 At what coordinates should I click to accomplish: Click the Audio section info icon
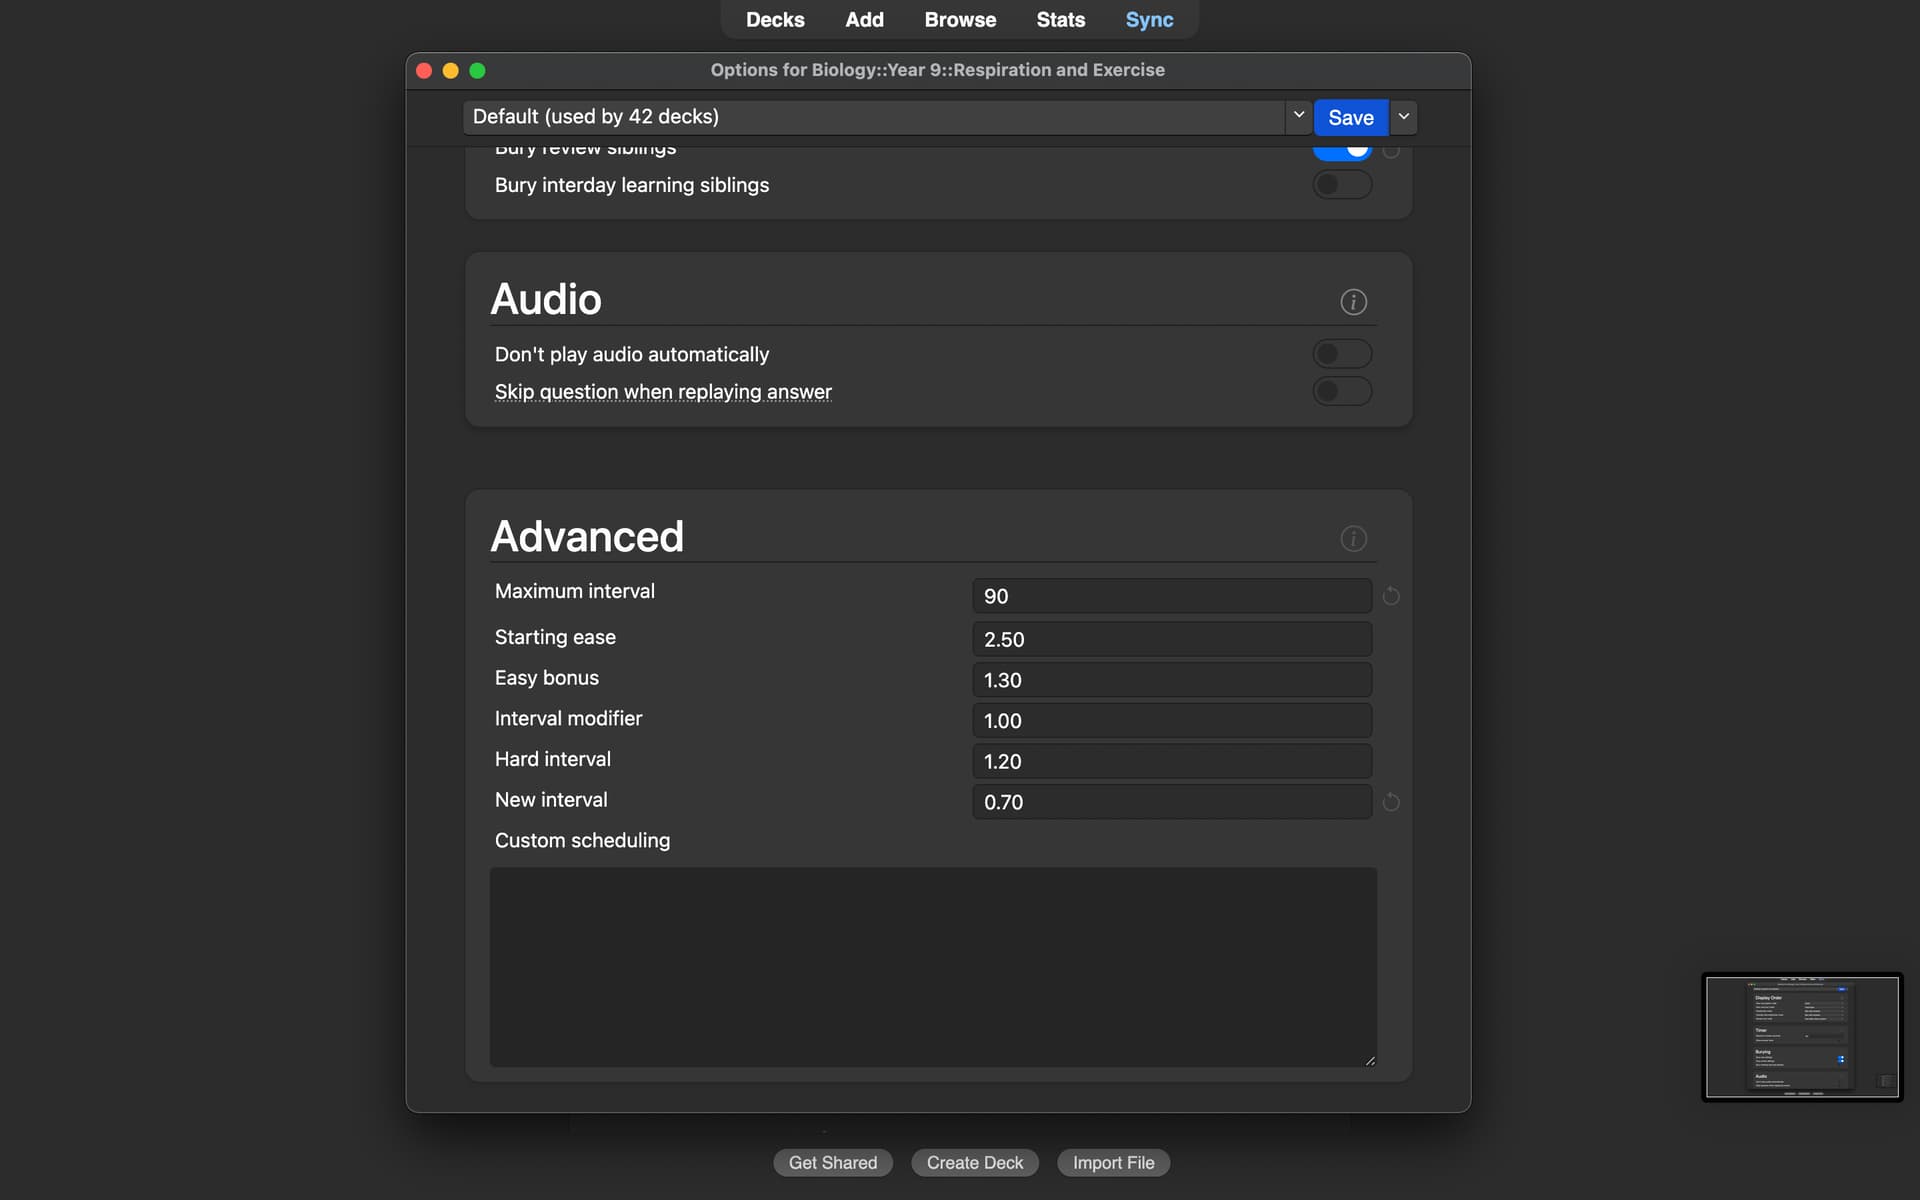tap(1353, 302)
